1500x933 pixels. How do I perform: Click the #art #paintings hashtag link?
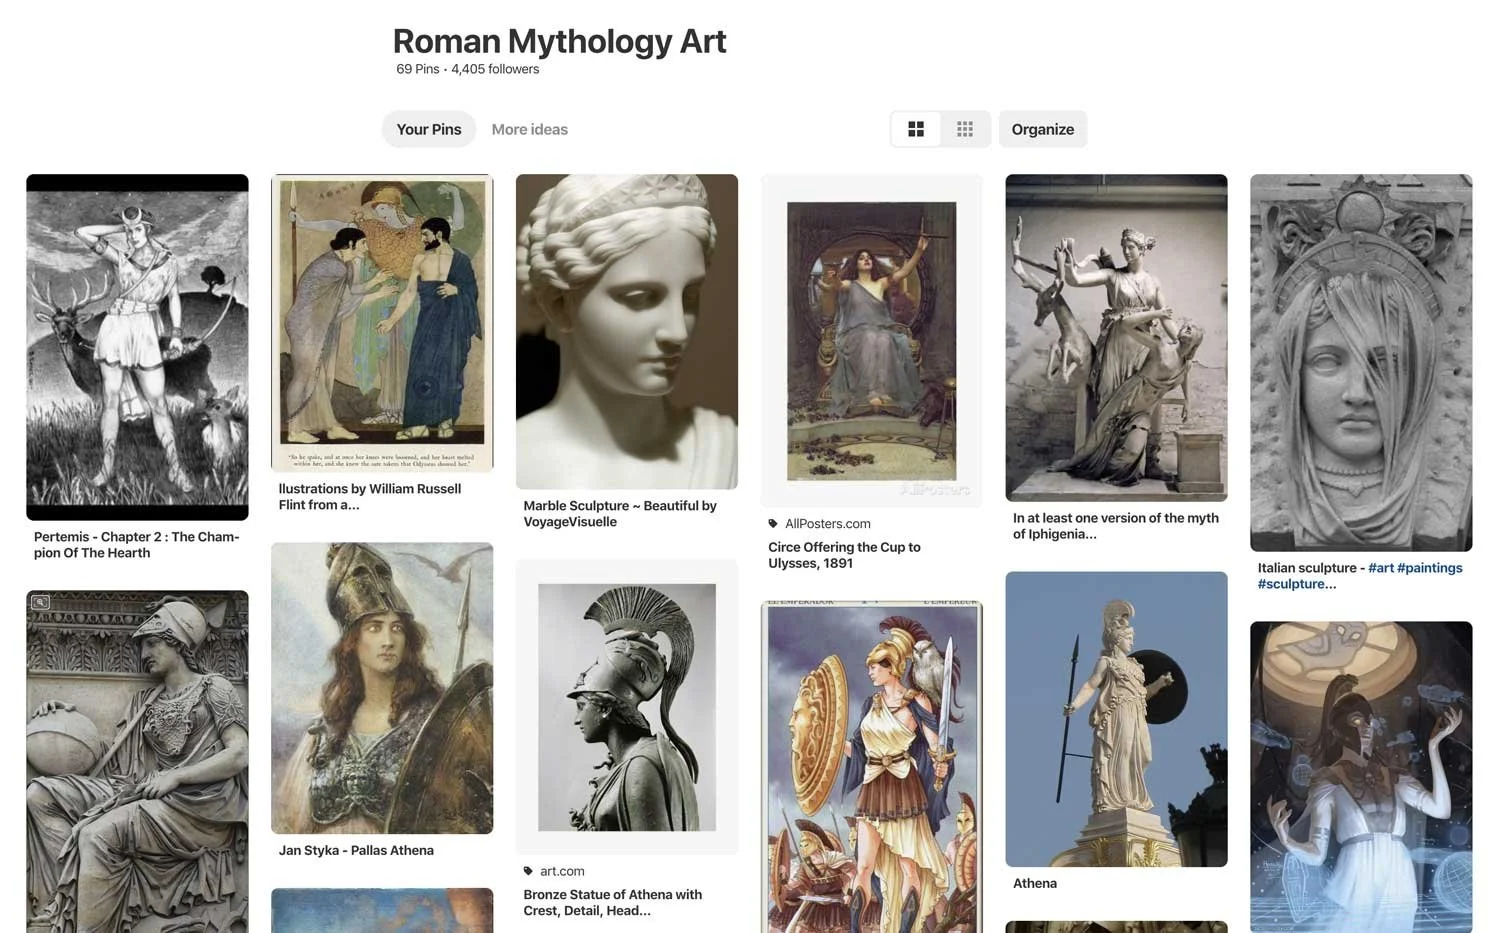pyautogui.click(x=1415, y=568)
